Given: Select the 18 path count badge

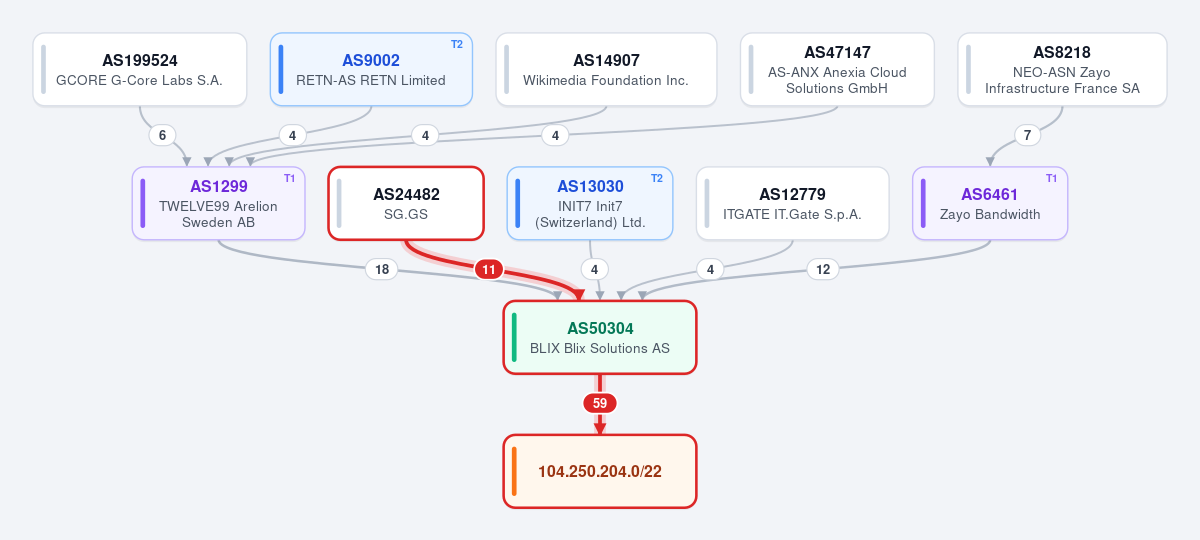Looking at the screenshot, I should click(380, 269).
